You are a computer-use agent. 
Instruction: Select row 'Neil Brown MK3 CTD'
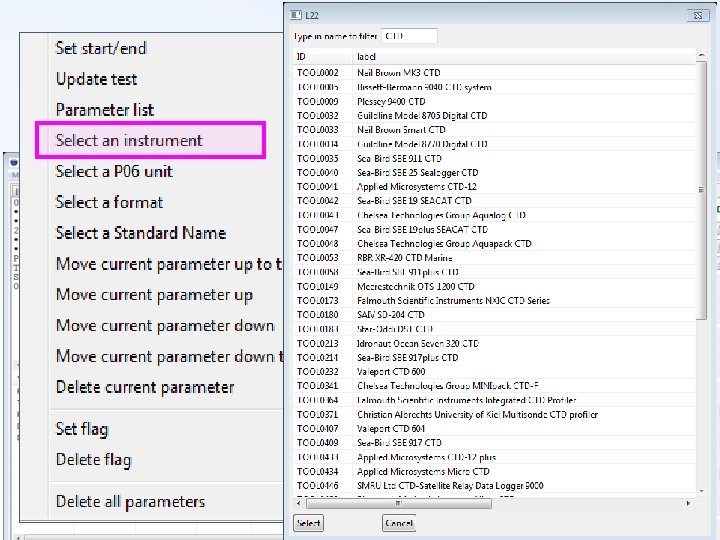tap(494, 73)
